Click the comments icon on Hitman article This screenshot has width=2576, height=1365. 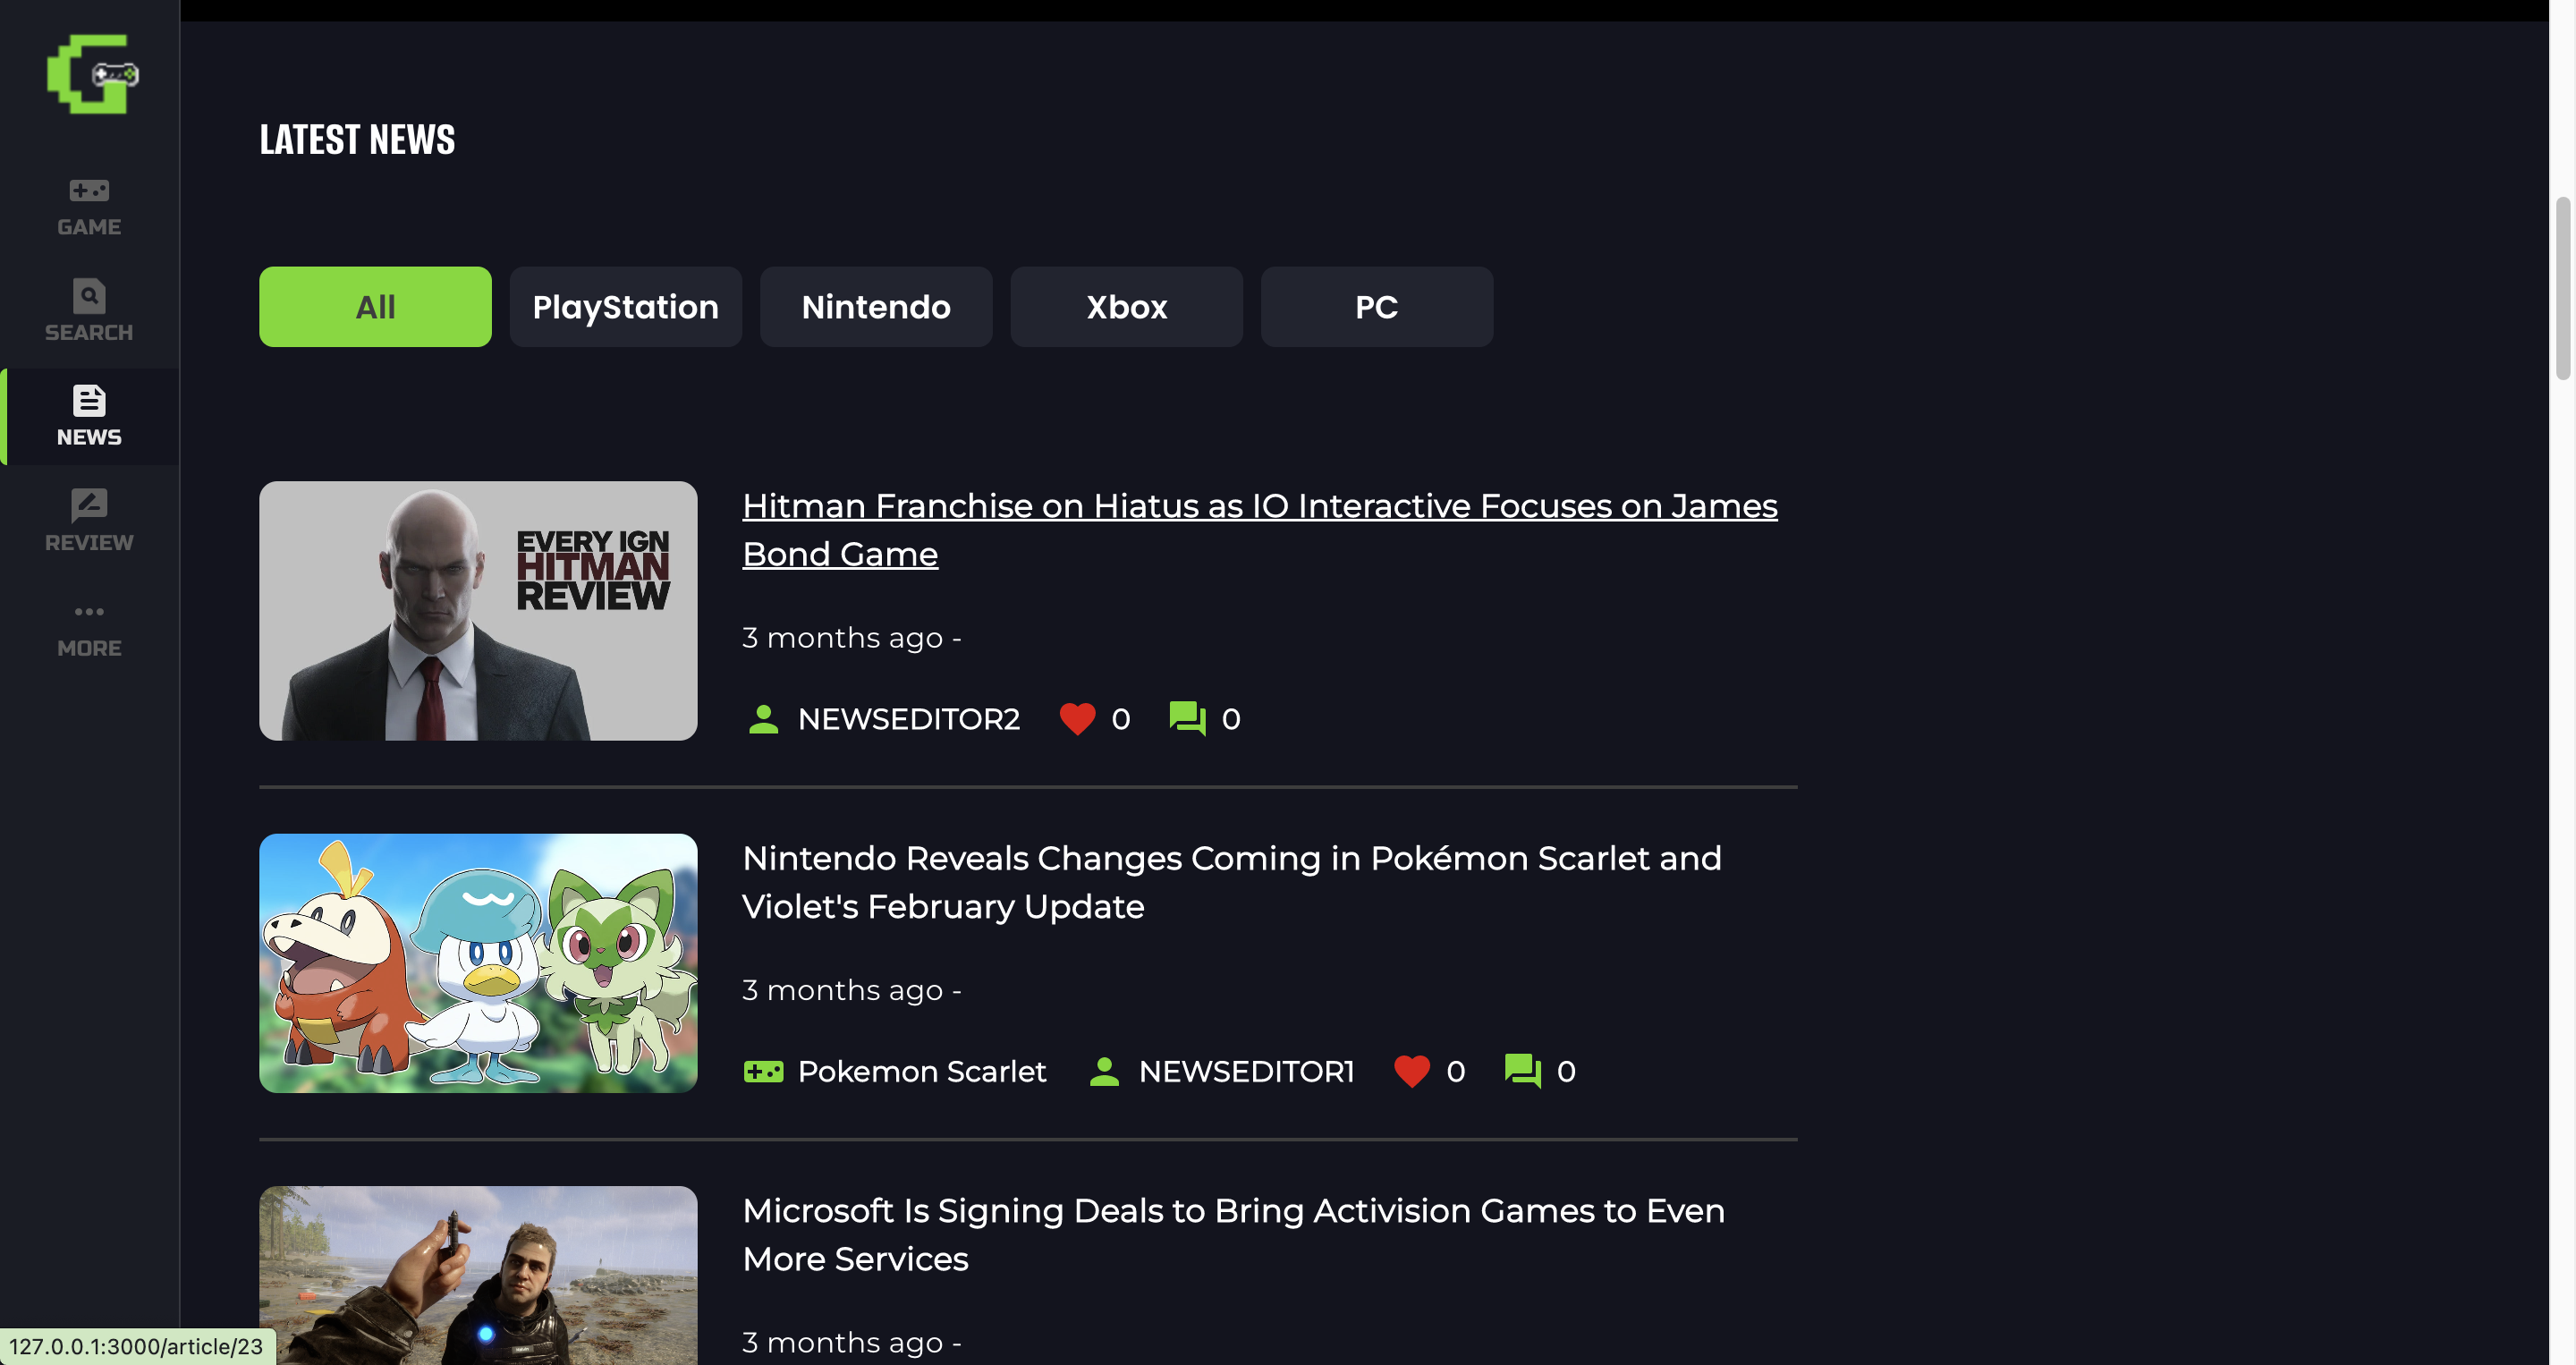pos(1188,719)
